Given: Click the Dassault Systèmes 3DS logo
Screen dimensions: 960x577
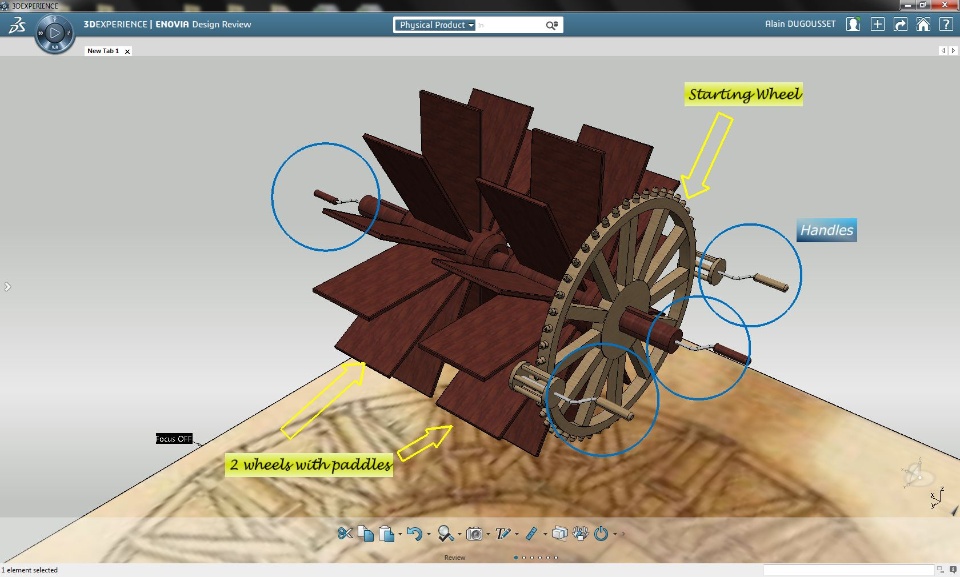Looking at the screenshot, I should [x=17, y=25].
